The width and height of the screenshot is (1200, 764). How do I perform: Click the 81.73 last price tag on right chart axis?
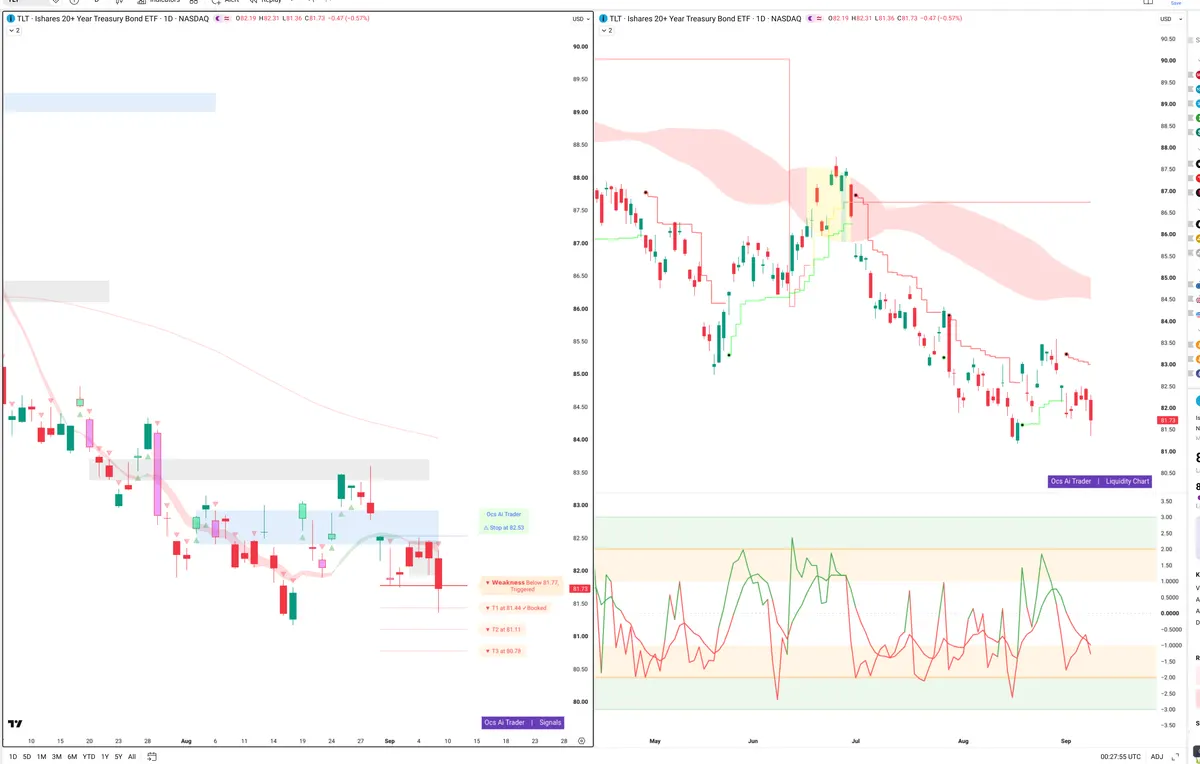pyautogui.click(x=1167, y=420)
